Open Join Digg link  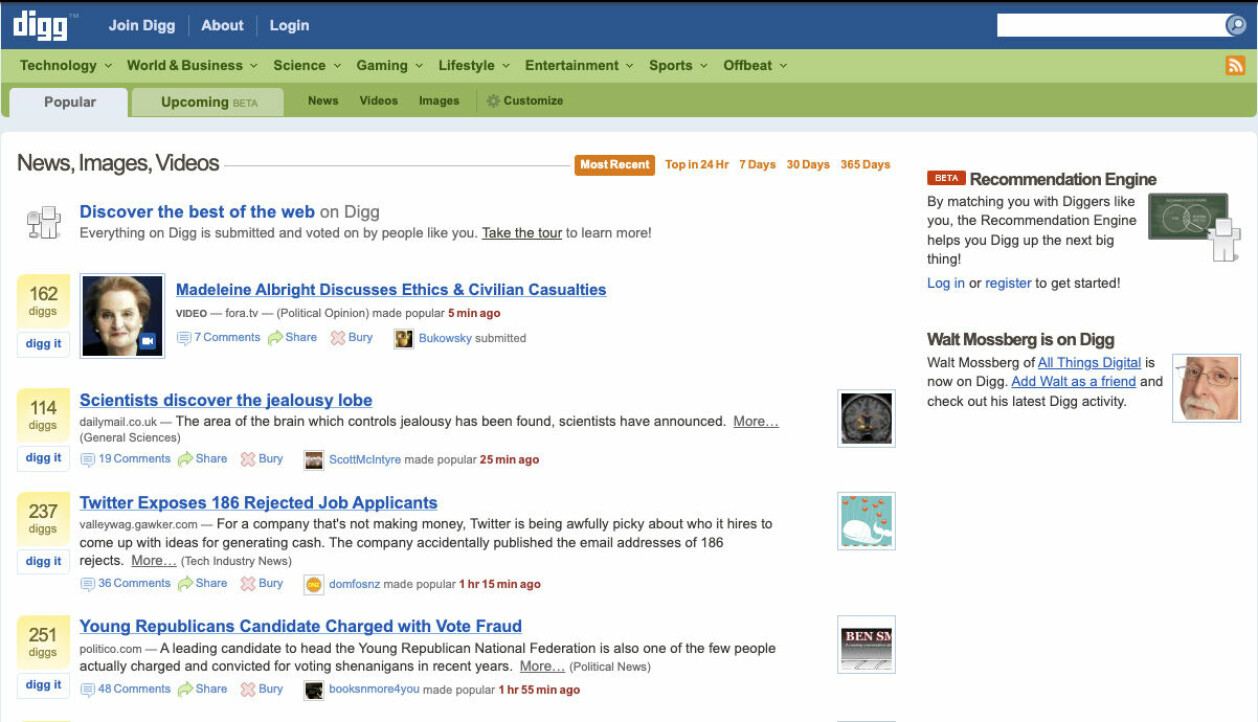click(x=142, y=26)
